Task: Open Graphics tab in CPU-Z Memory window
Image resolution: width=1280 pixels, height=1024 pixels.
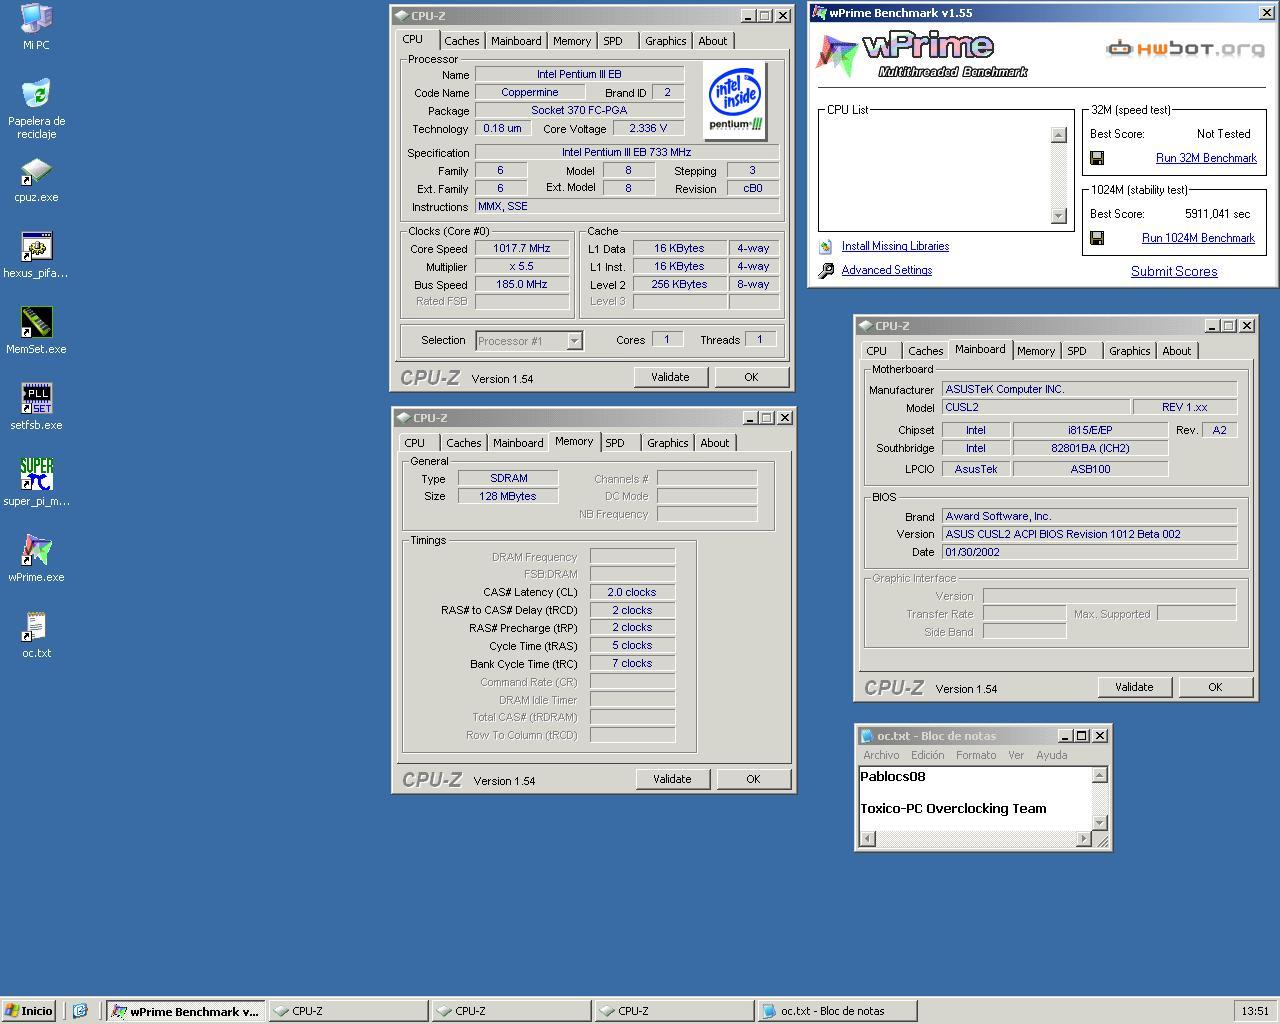Action: pyautogui.click(x=667, y=443)
